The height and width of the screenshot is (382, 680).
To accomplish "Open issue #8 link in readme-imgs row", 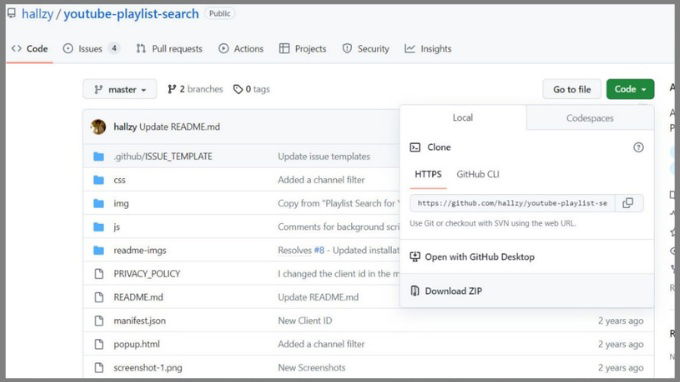I will [x=319, y=250].
